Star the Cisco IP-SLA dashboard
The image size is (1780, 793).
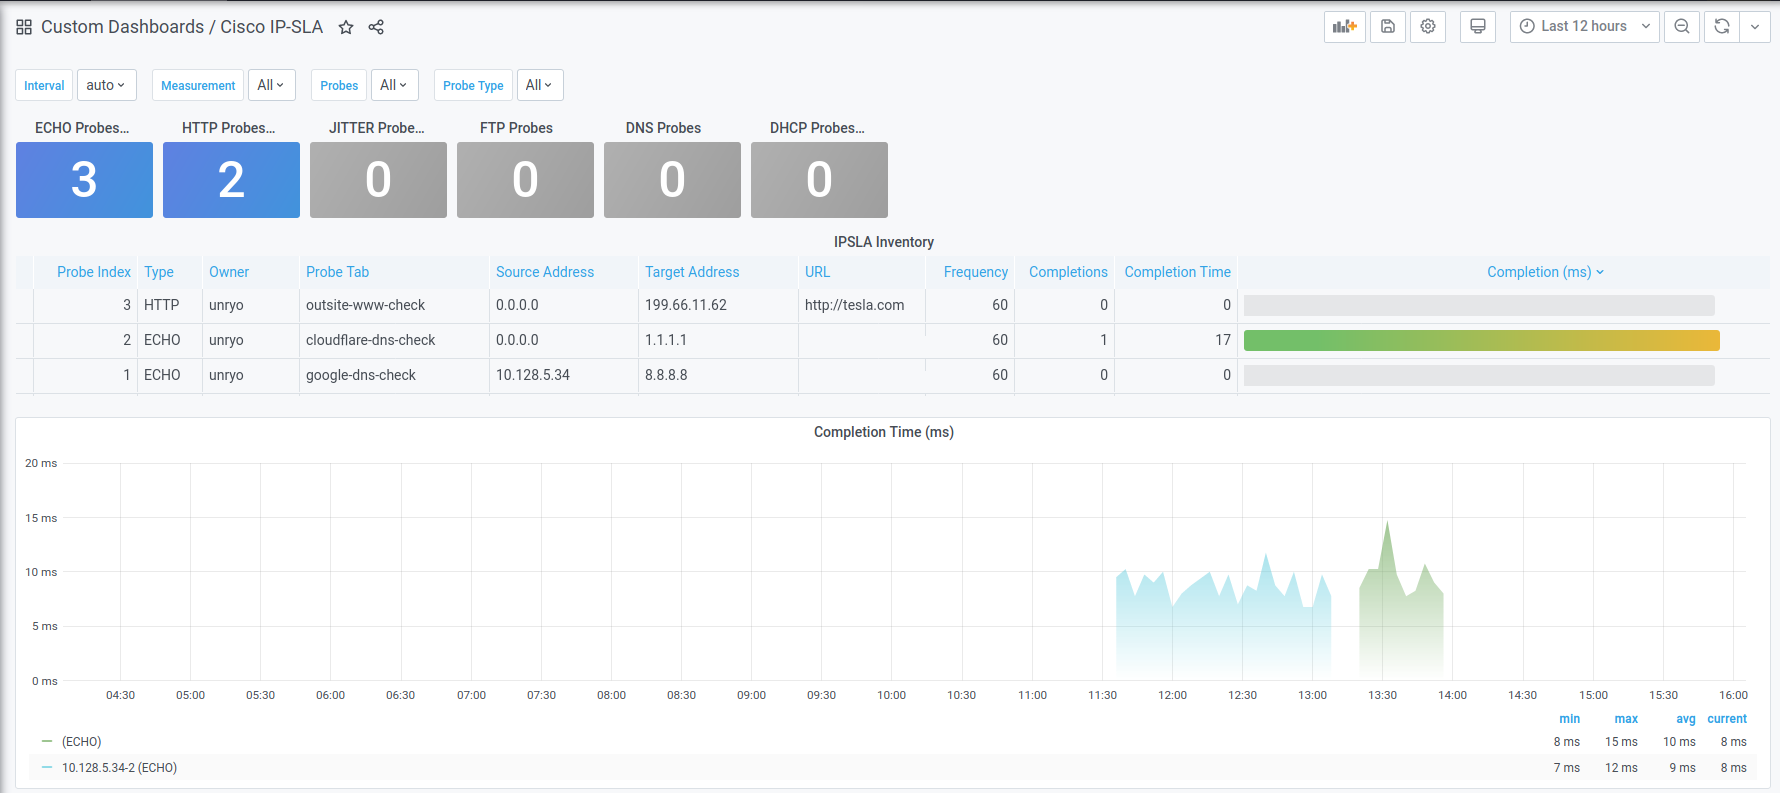pos(346,27)
